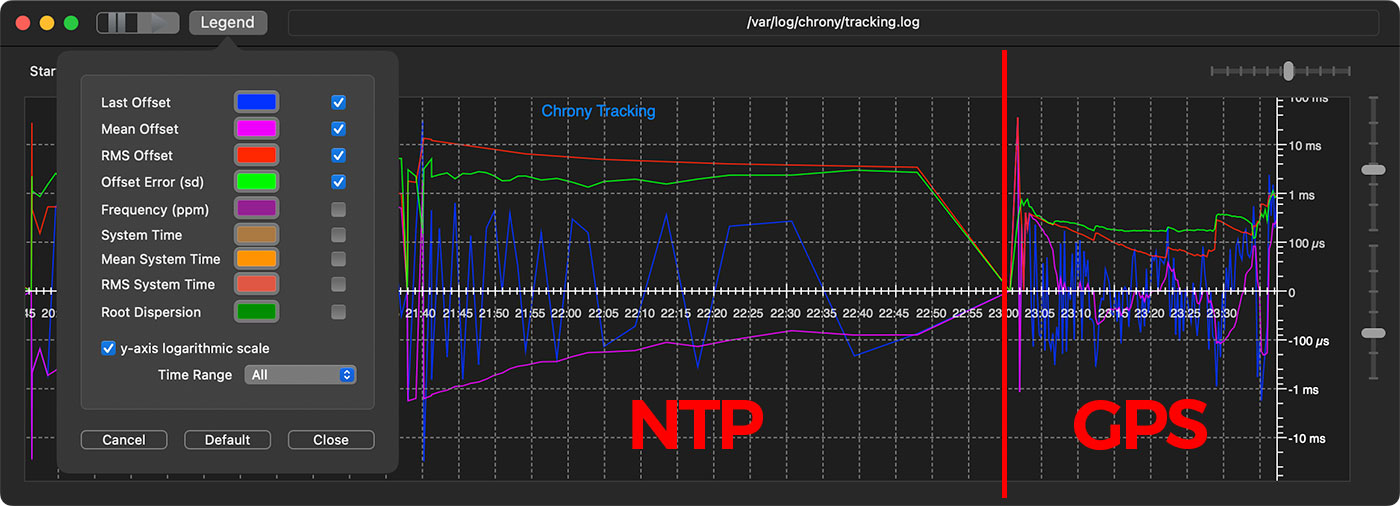The width and height of the screenshot is (1400, 506).
Task: Enable the System Time checkbox
Action: [339, 235]
